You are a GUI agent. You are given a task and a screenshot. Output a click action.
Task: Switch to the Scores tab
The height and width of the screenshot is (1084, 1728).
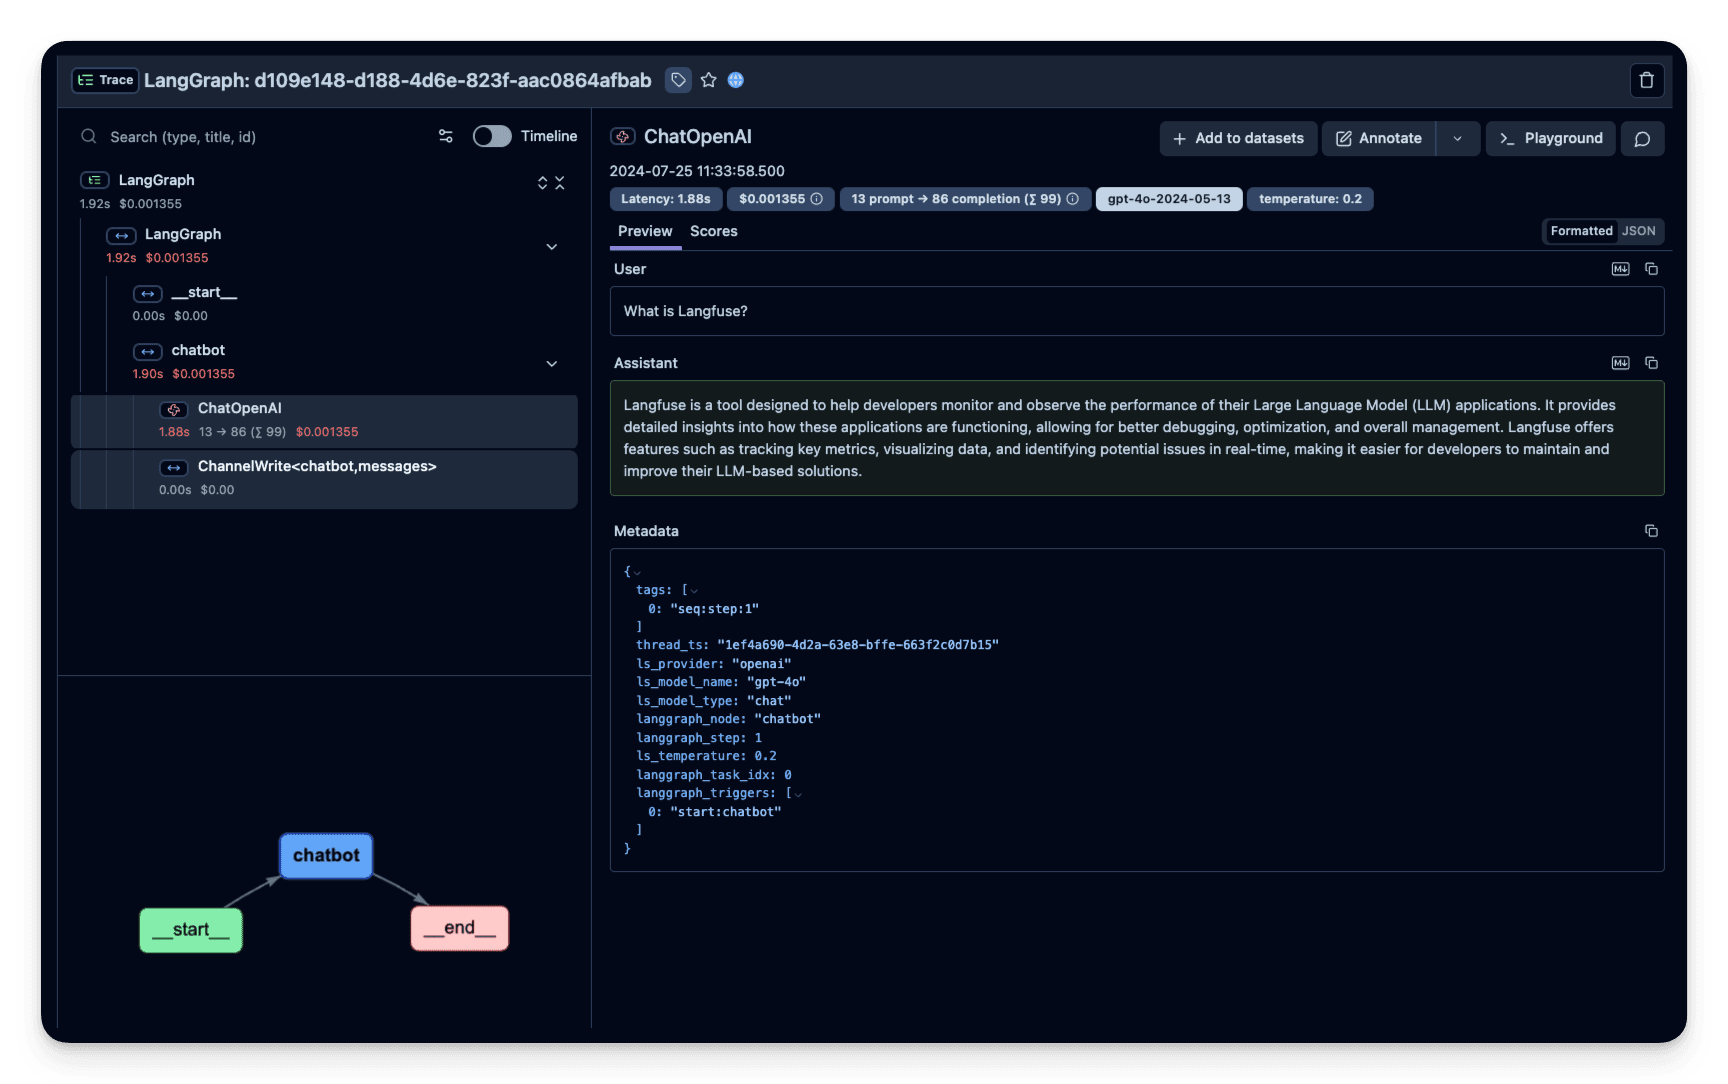713,231
